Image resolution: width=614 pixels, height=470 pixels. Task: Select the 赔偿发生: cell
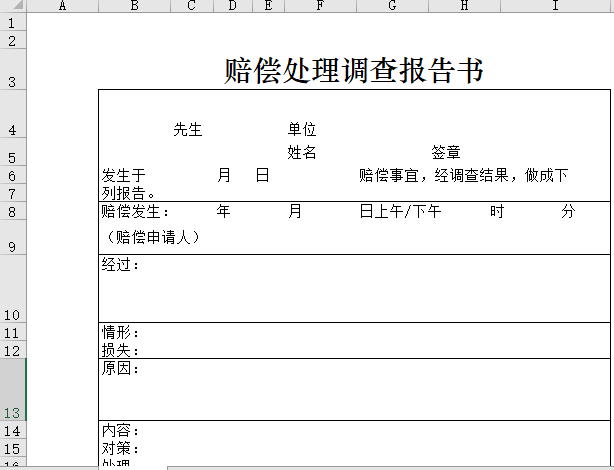(135, 212)
